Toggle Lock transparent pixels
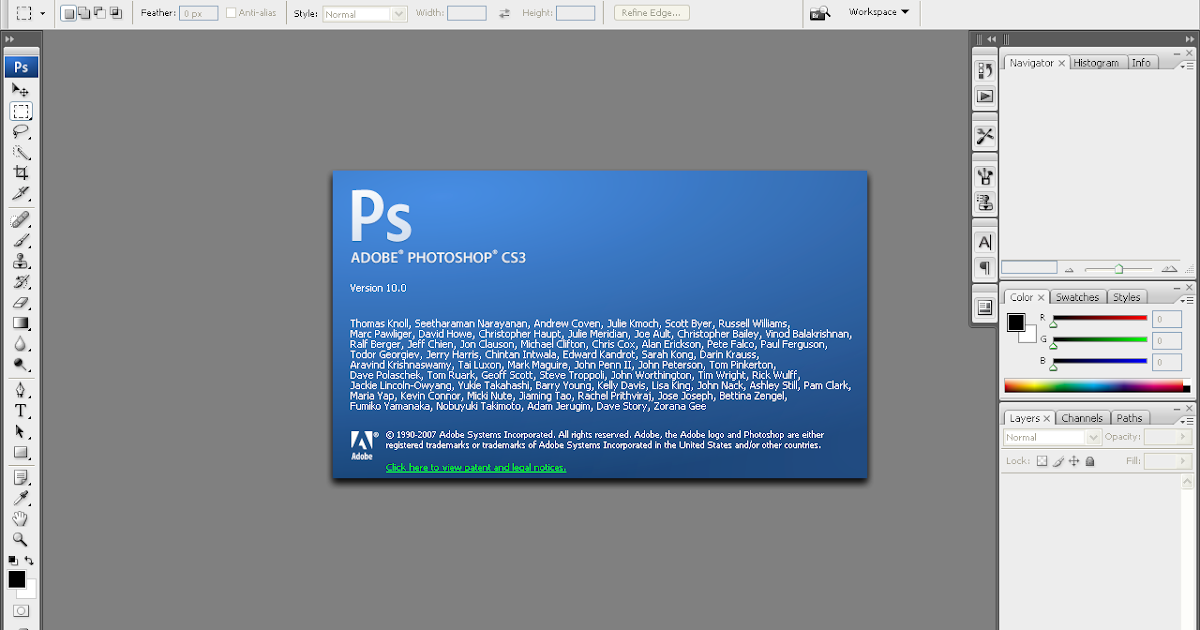Screen dimensions: 1200x630 [x=1042, y=461]
